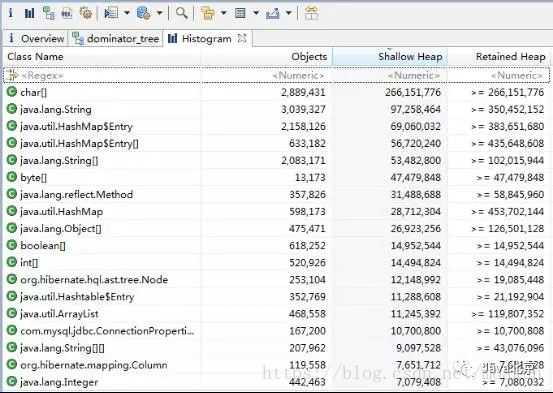Click the export results icon
Image resolution: width=553 pixels, height=393 pixels.
273,13
